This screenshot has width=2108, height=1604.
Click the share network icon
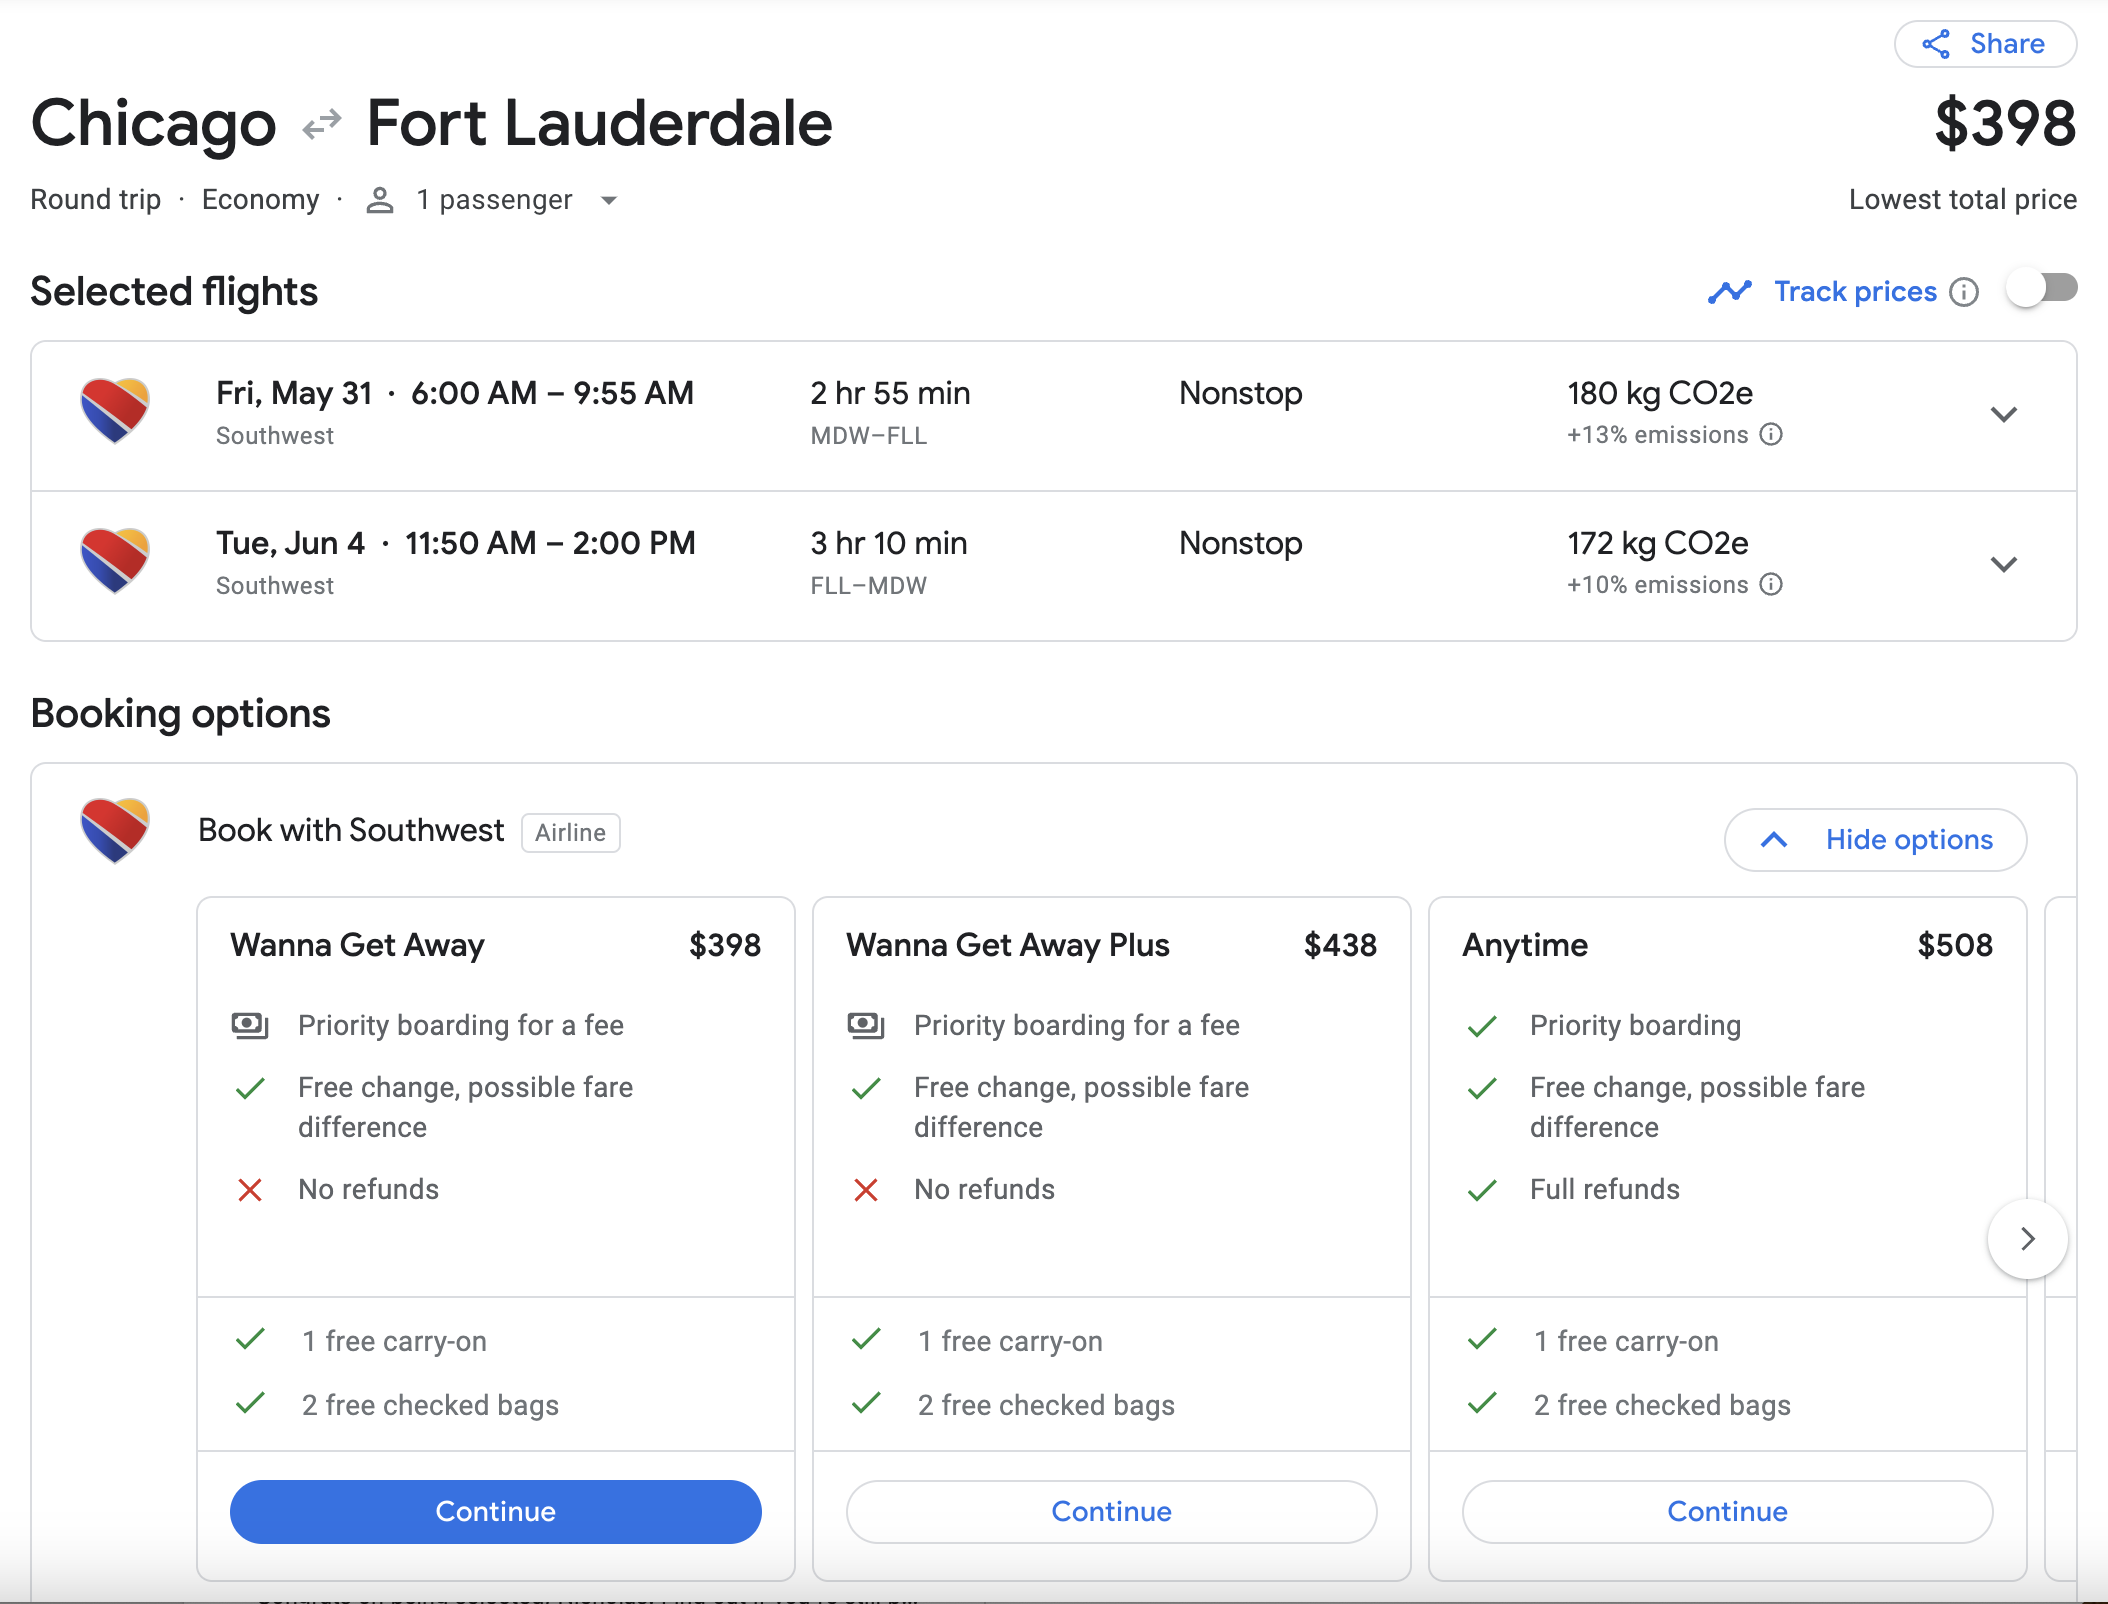click(1937, 44)
